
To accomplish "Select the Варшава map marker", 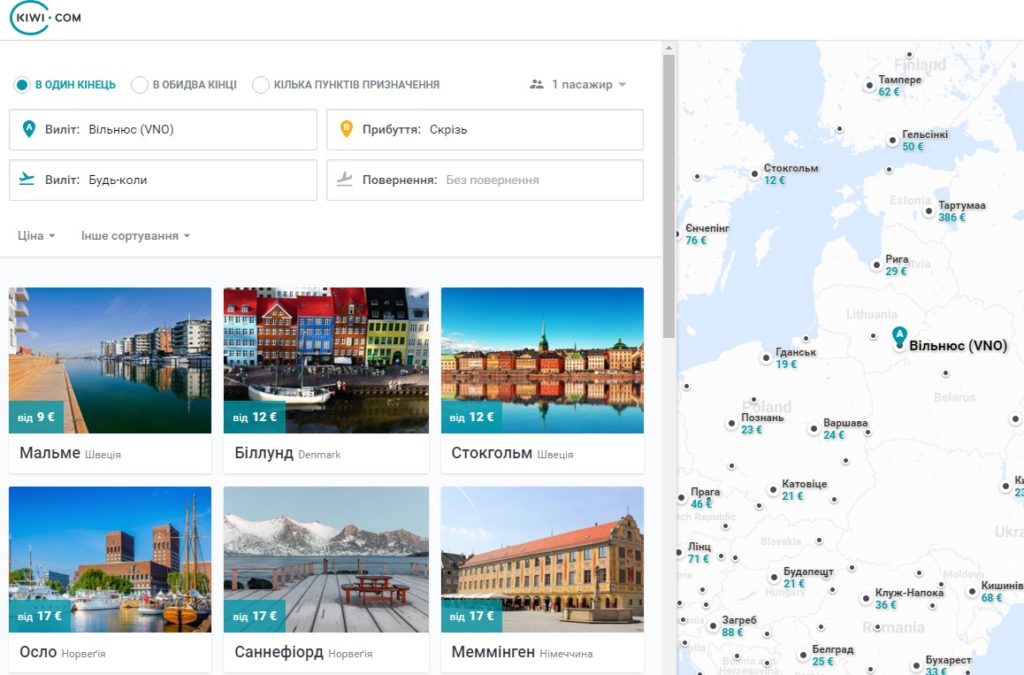I will pos(814,429).
